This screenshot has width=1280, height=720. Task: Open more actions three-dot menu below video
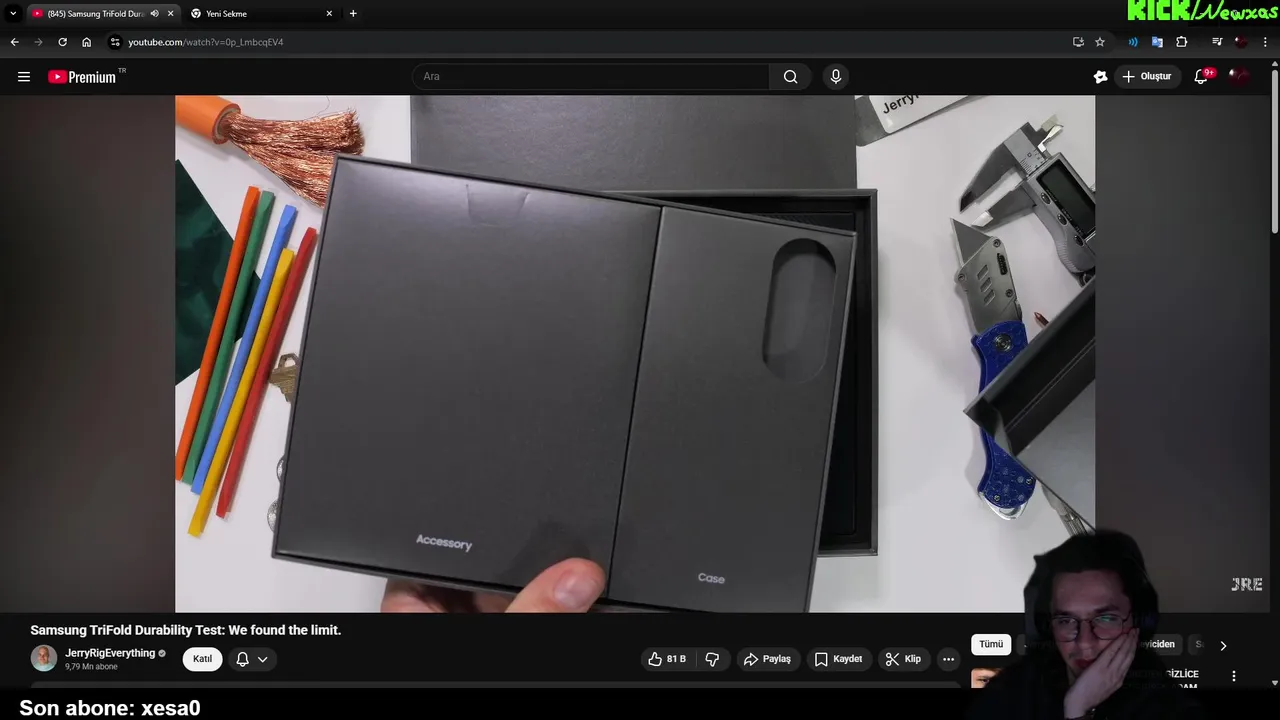[x=948, y=659]
